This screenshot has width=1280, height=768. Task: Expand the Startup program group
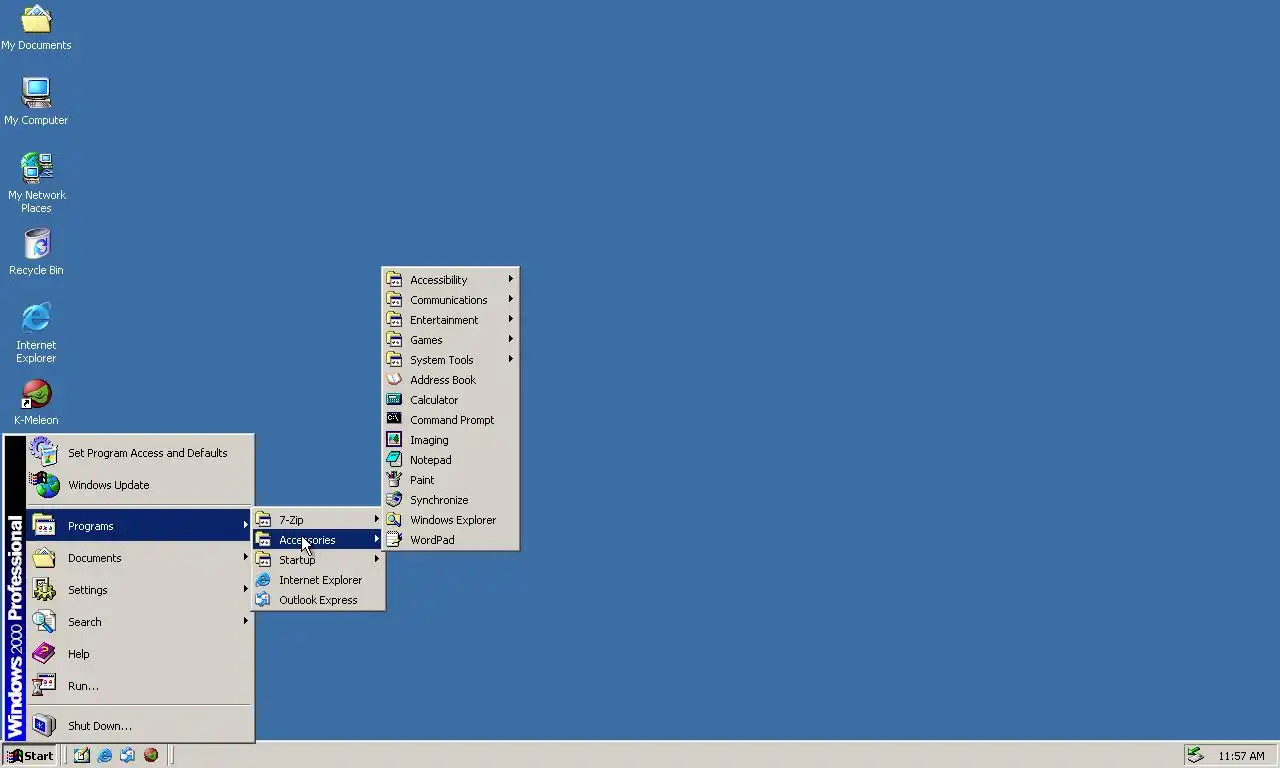click(318, 560)
